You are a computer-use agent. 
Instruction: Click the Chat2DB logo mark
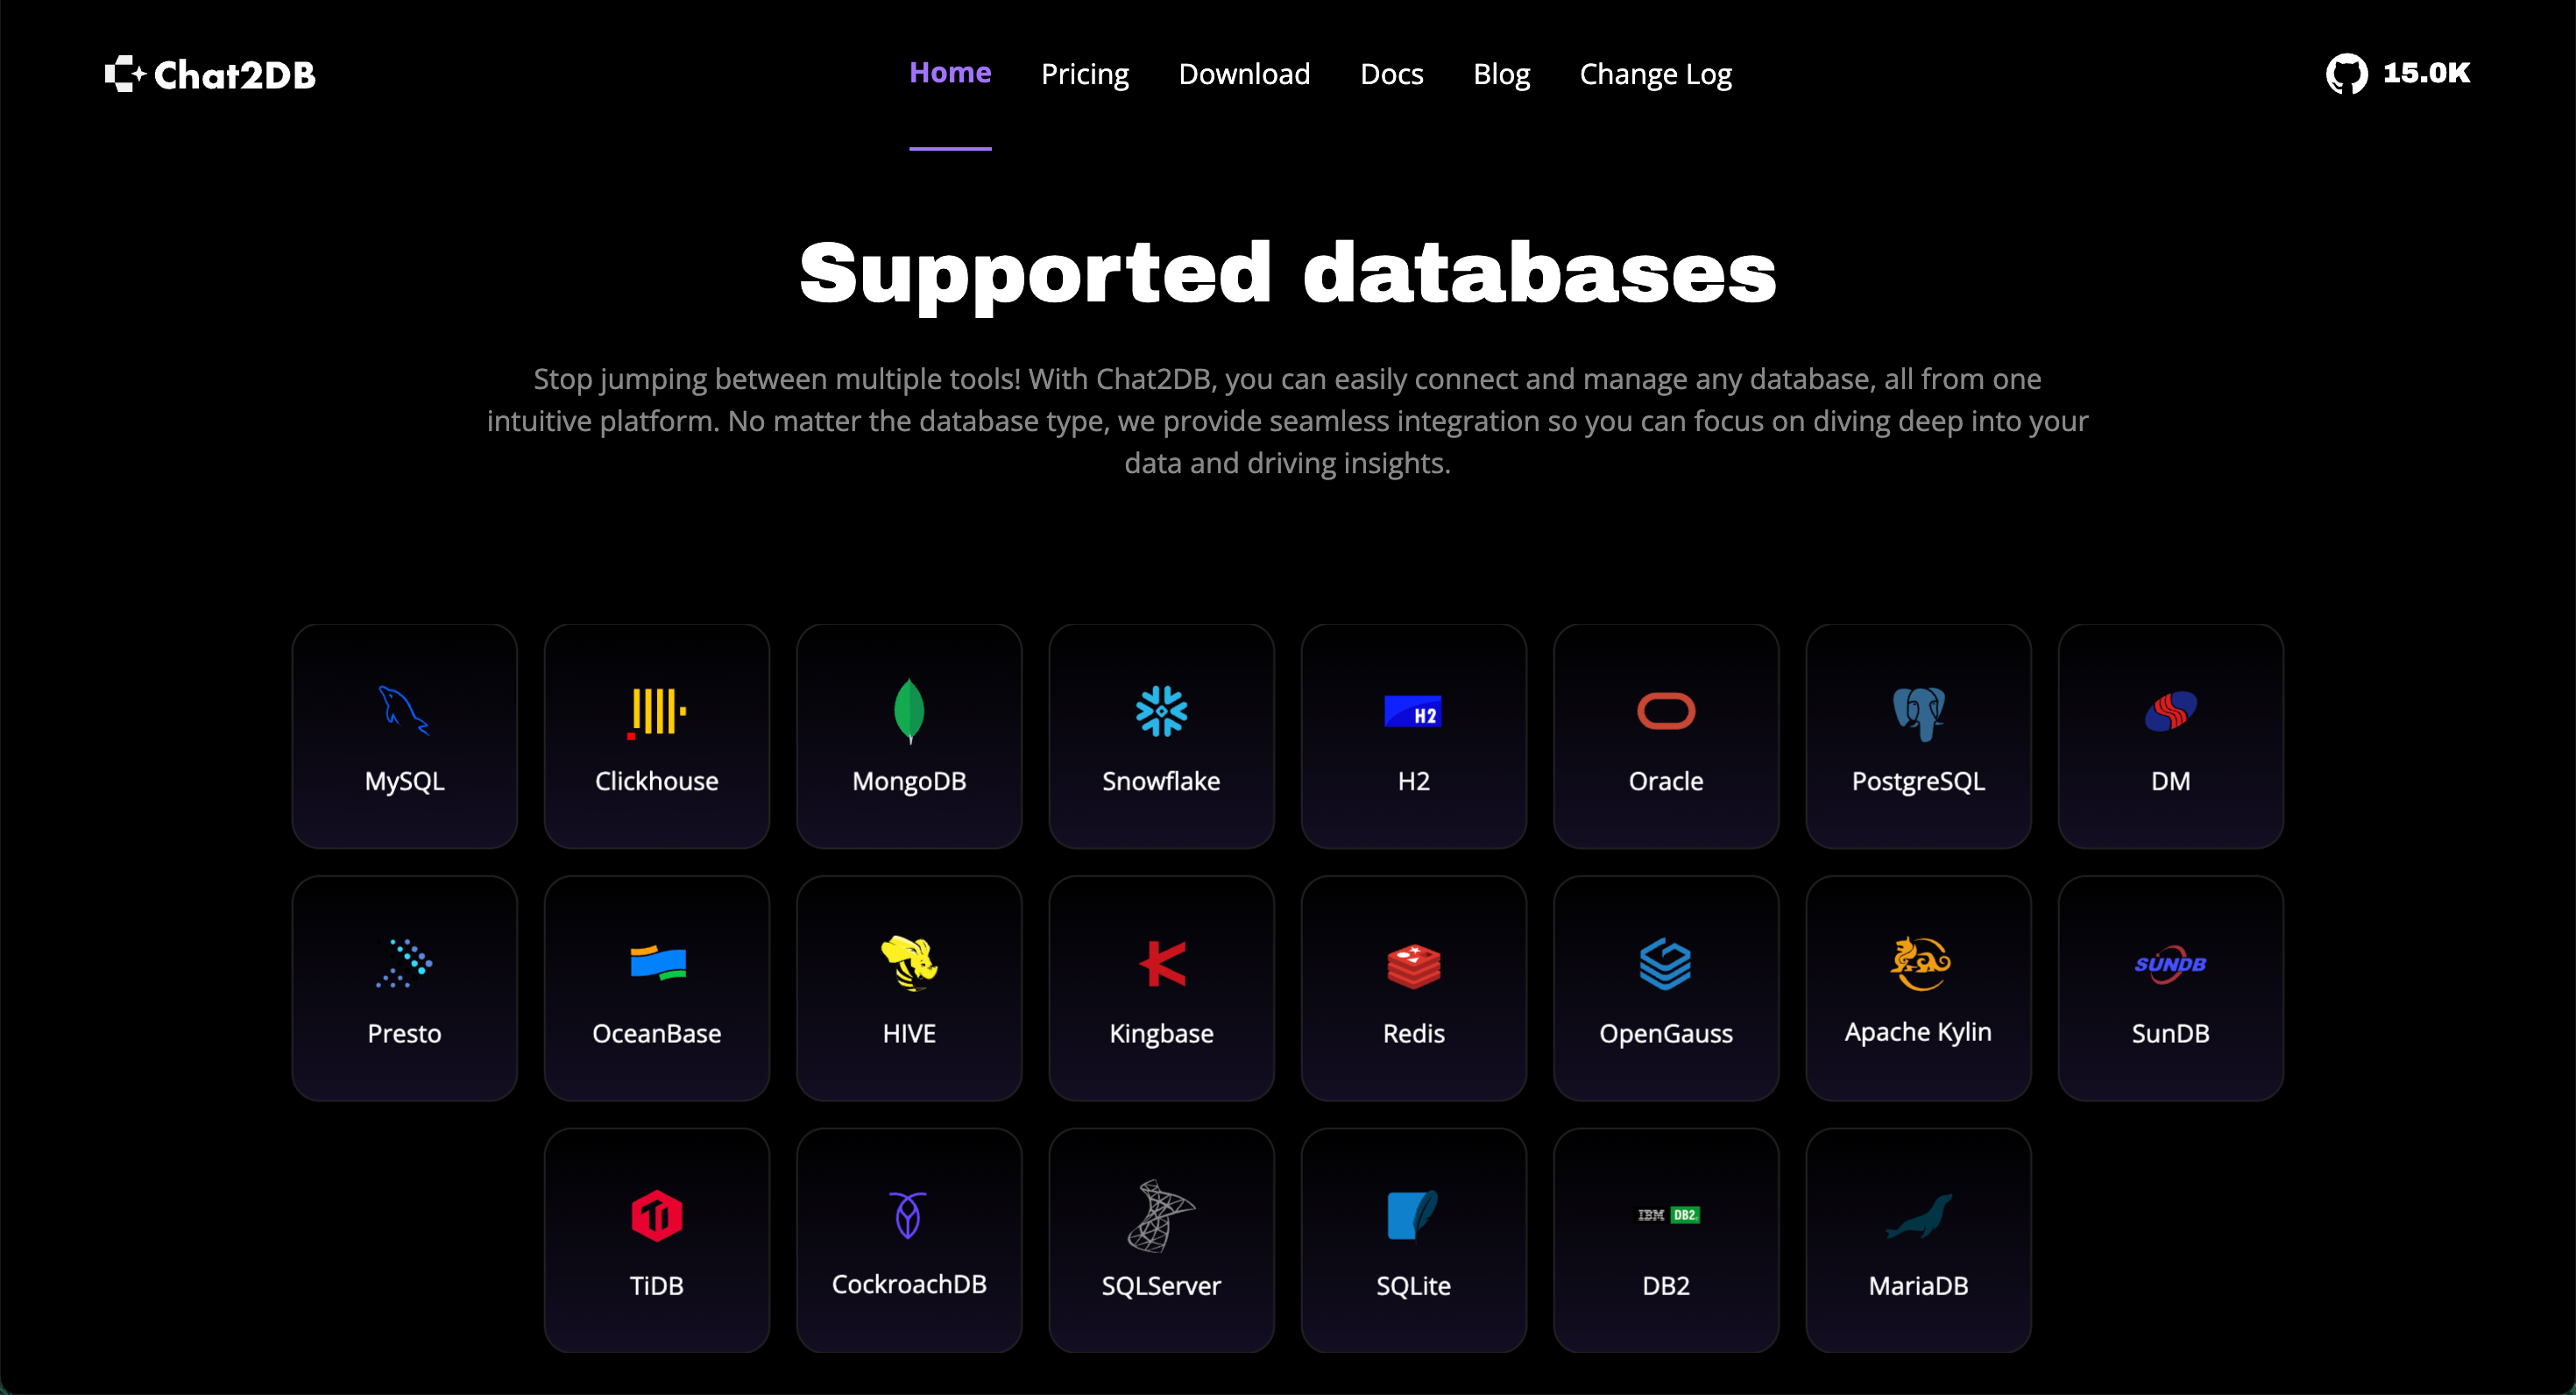point(126,74)
